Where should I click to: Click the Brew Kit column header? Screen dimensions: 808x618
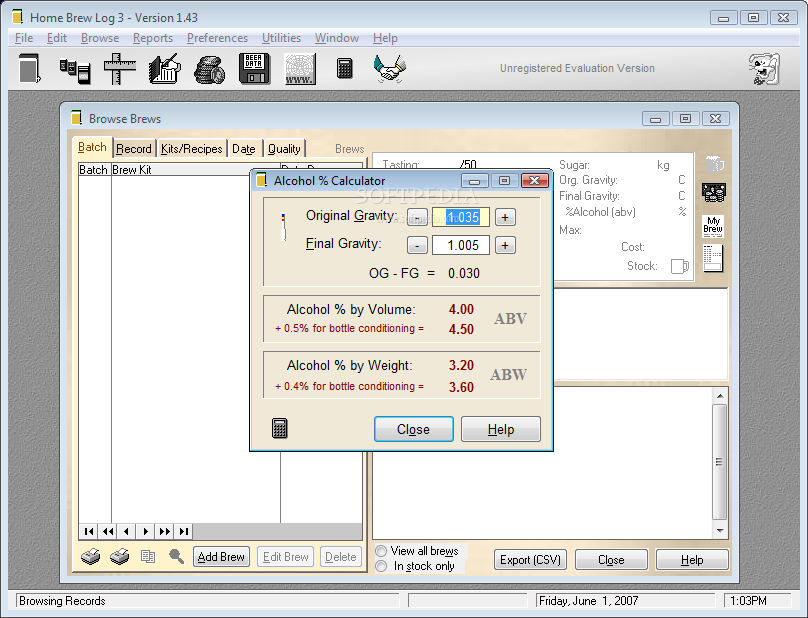pyautogui.click(x=180, y=170)
